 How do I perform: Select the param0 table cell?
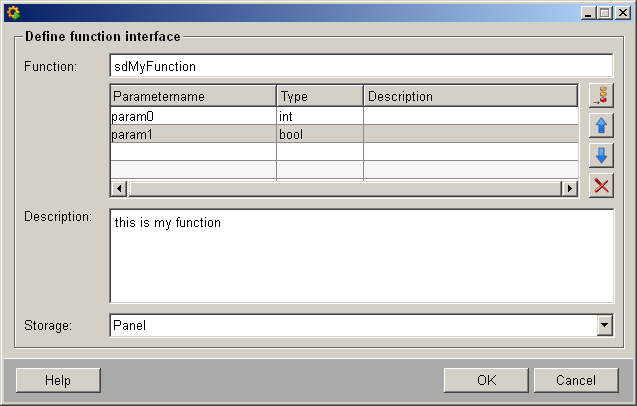(x=193, y=116)
